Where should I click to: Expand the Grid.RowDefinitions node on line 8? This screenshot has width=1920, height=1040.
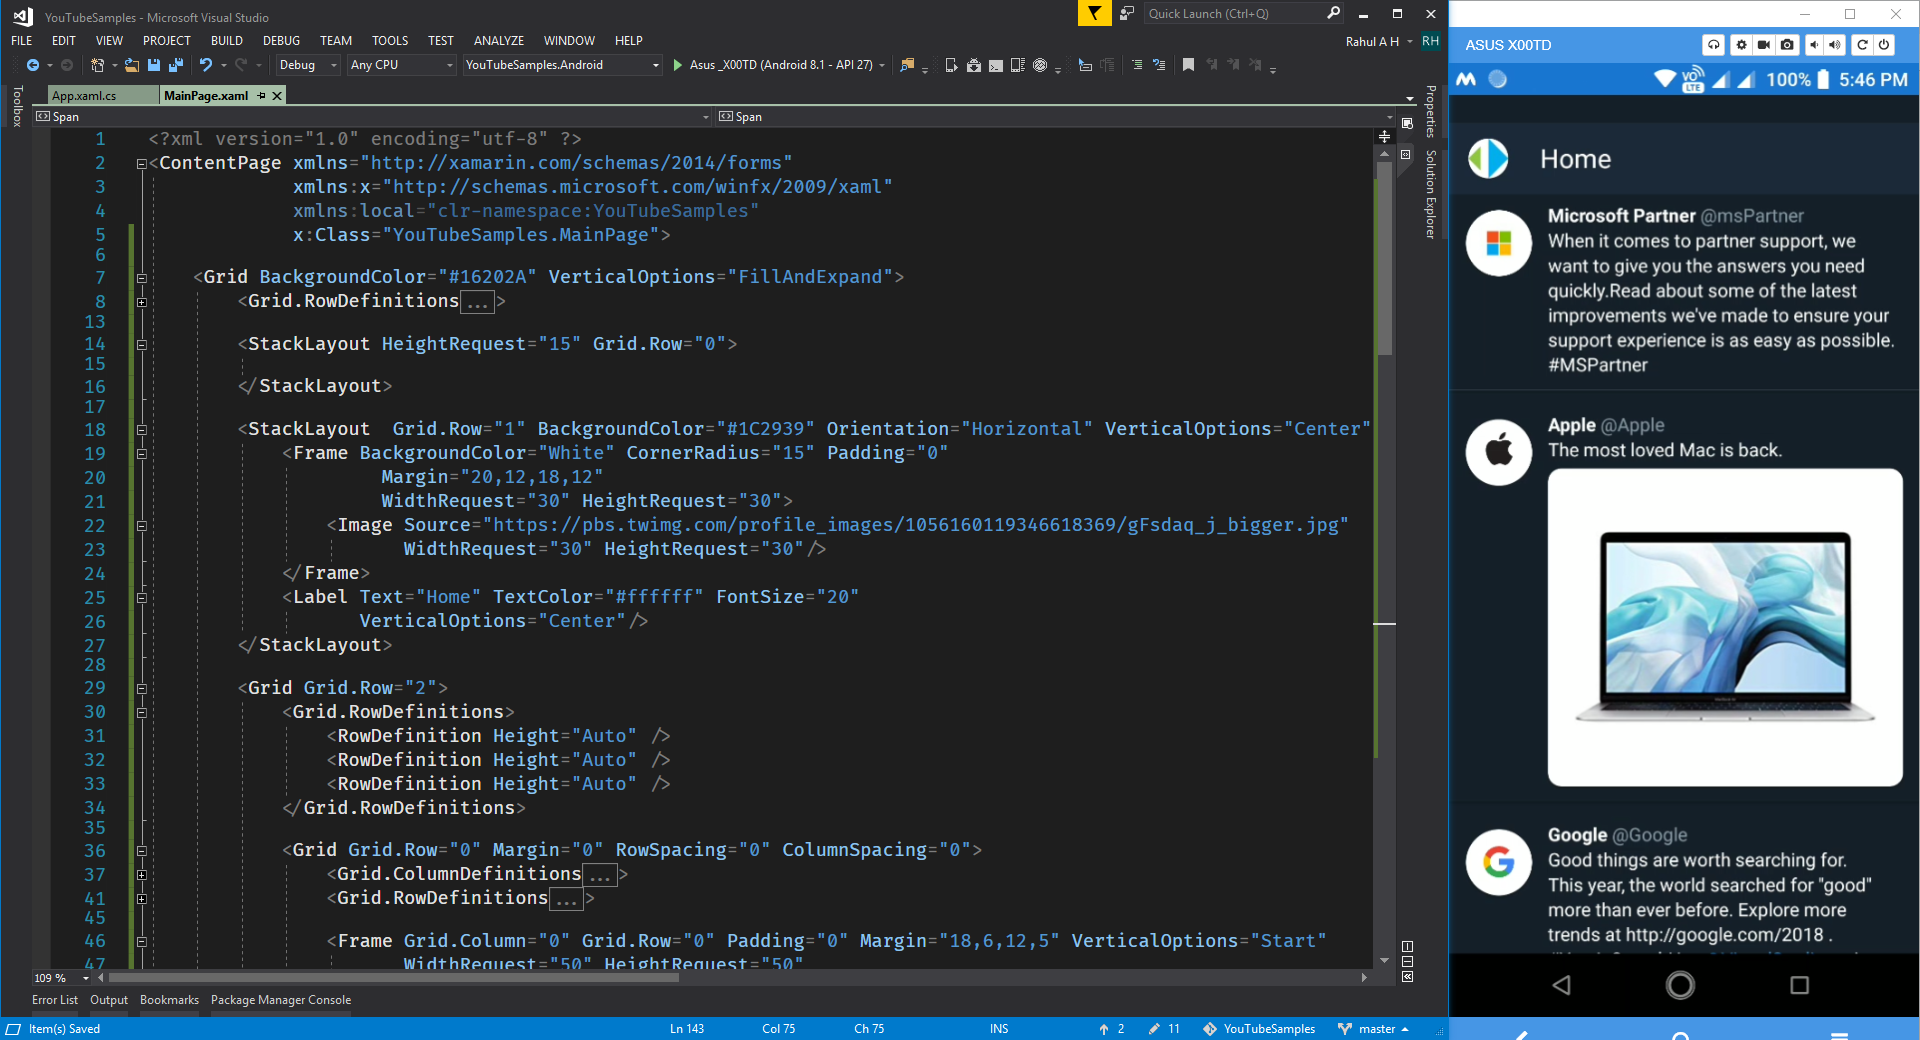pyautogui.click(x=142, y=302)
